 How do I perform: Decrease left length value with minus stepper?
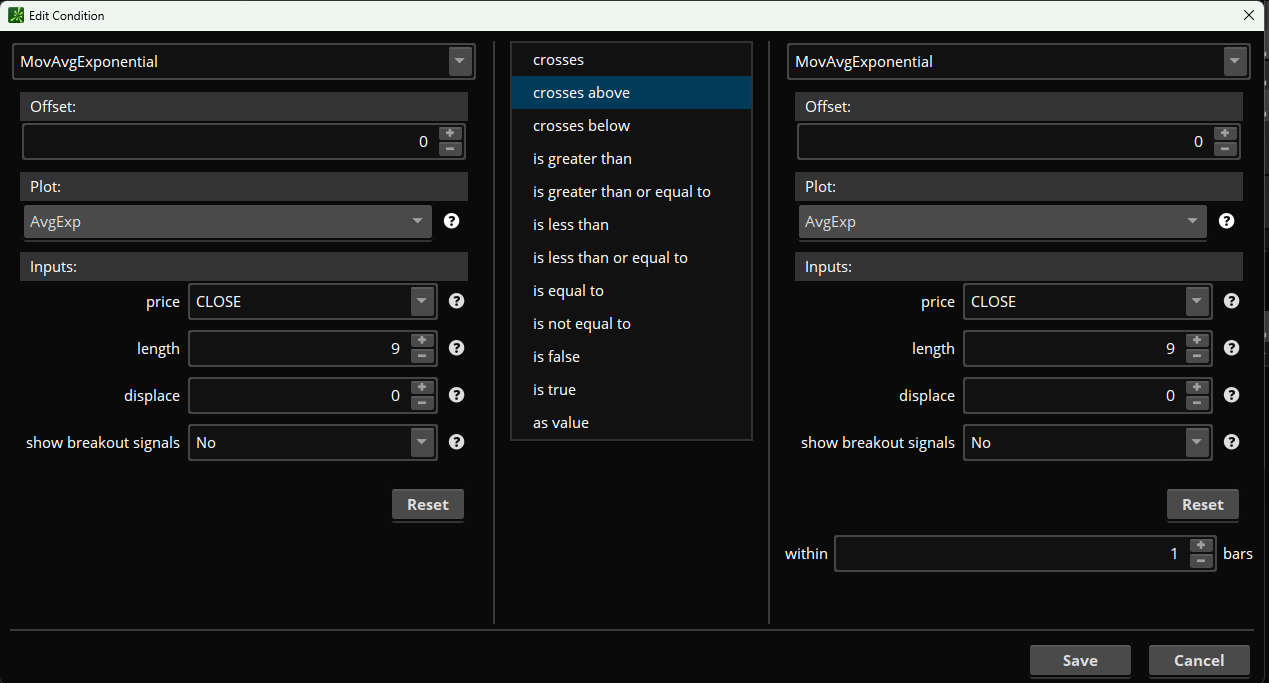pos(422,356)
